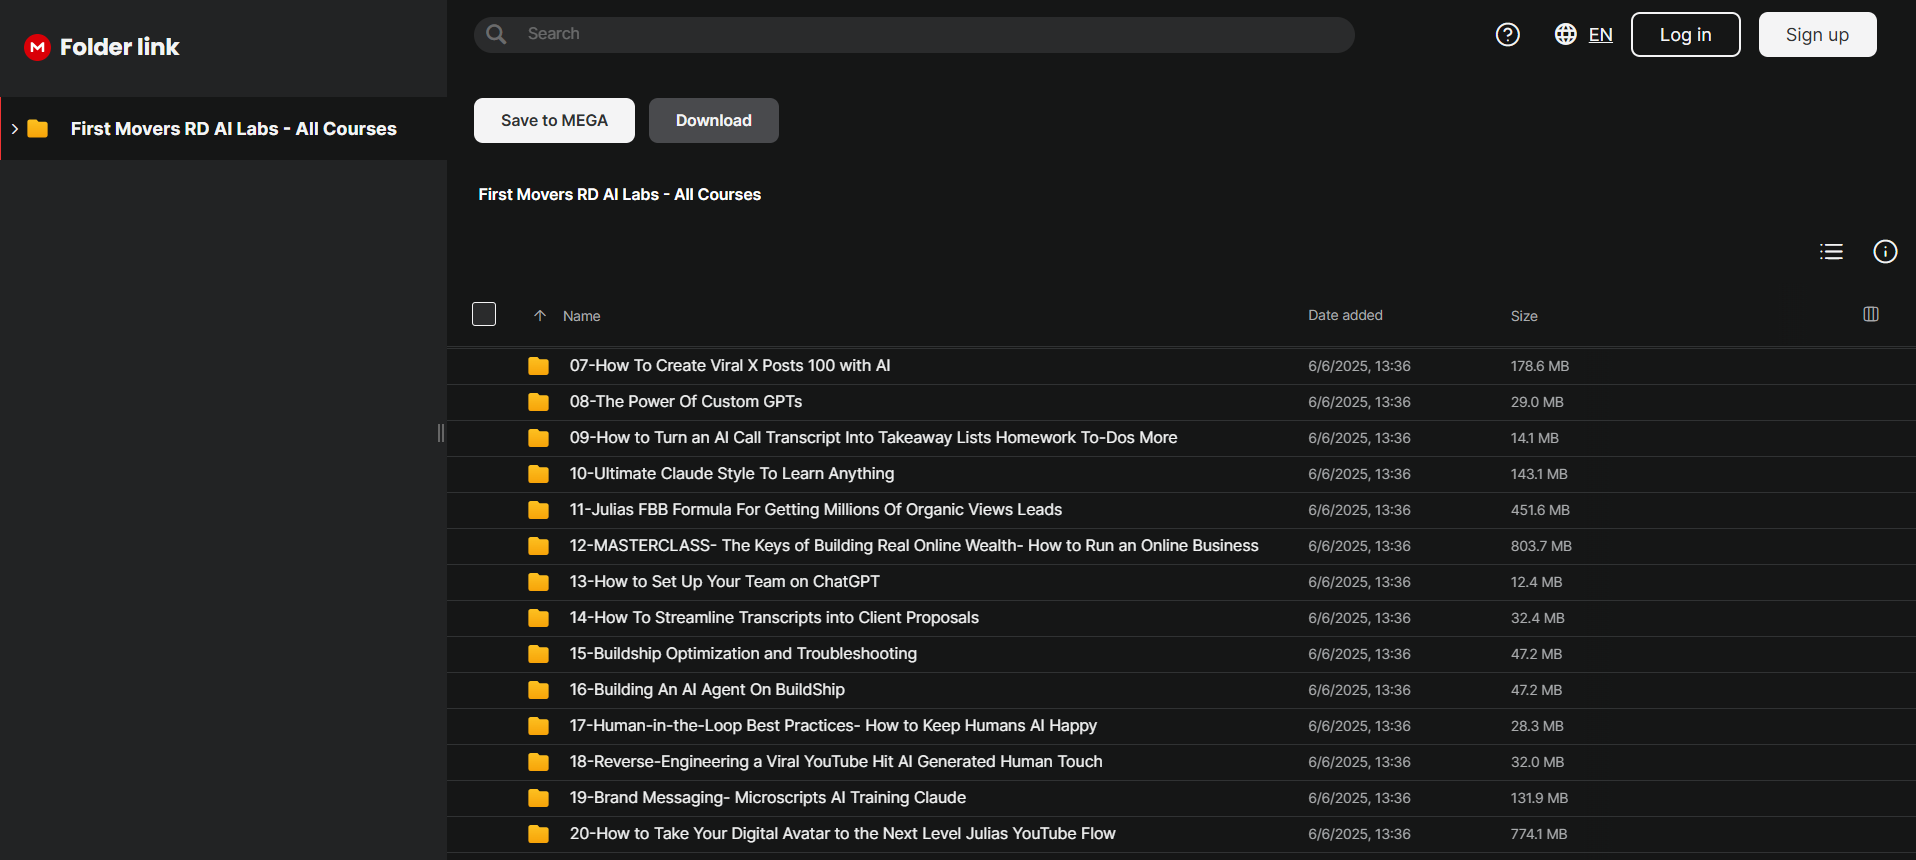Open 07-How To Create Viral X Posts 100 with AI
The width and height of the screenshot is (1916, 860).
tap(730, 366)
